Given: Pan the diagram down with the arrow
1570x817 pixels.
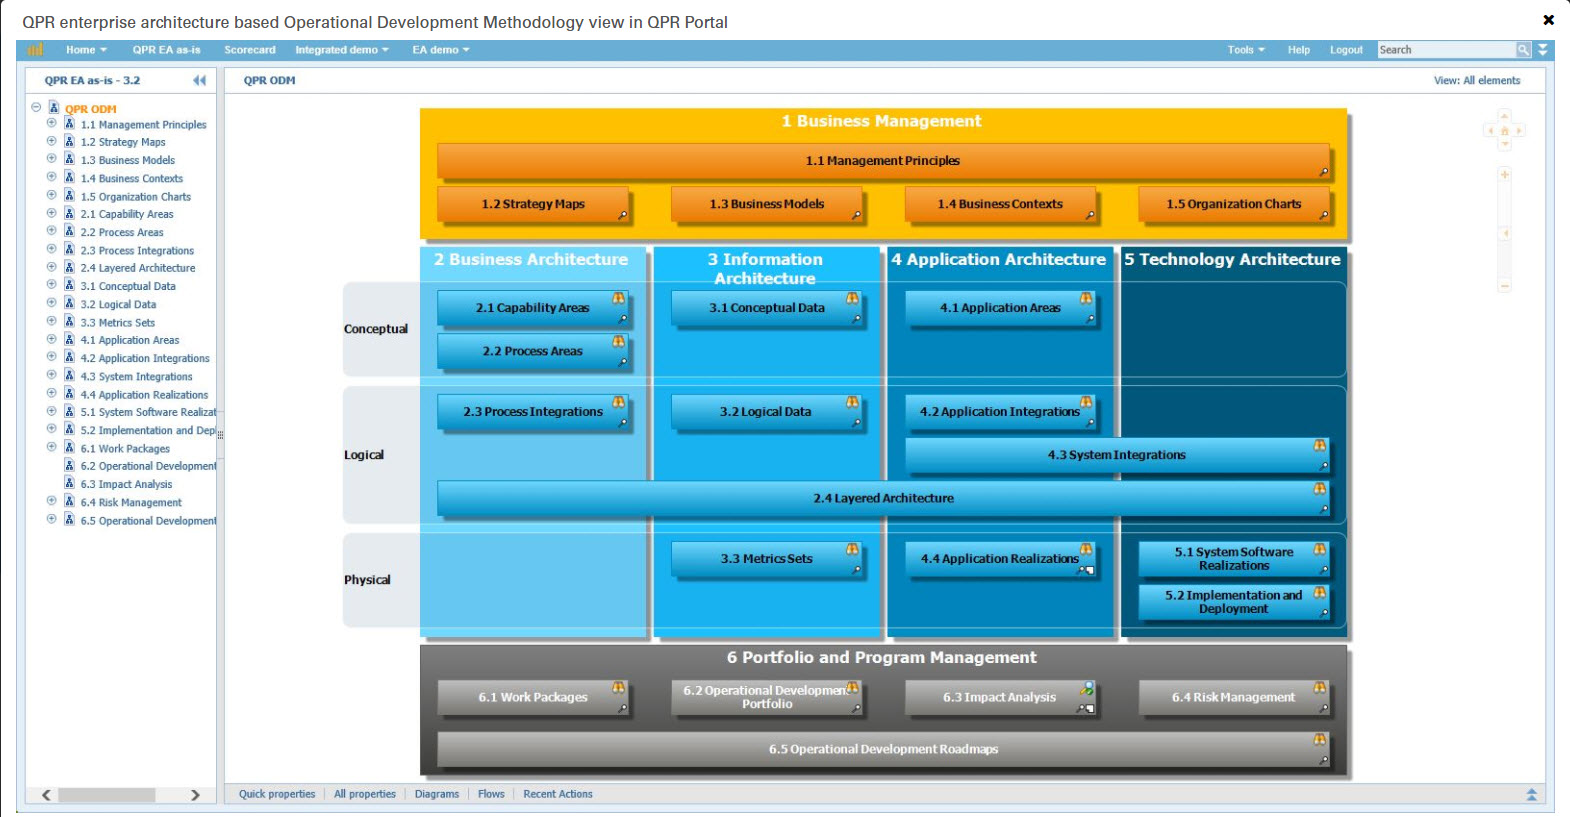Looking at the screenshot, I should pyautogui.click(x=1505, y=145).
